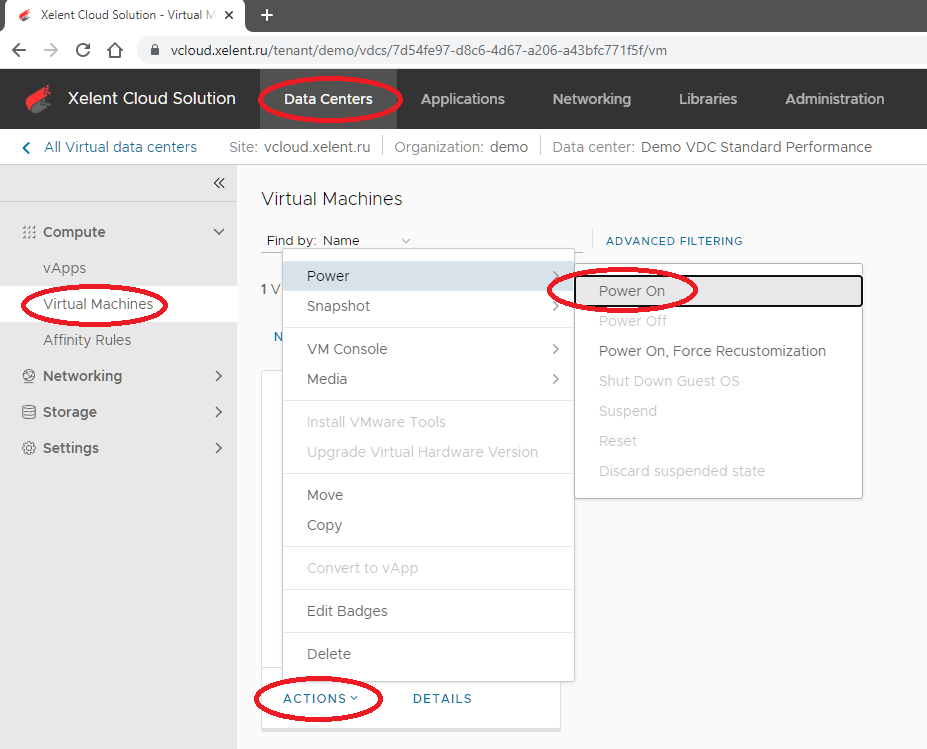Switch to the Applications tab
Image resolution: width=927 pixels, height=749 pixels.
(462, 99)
